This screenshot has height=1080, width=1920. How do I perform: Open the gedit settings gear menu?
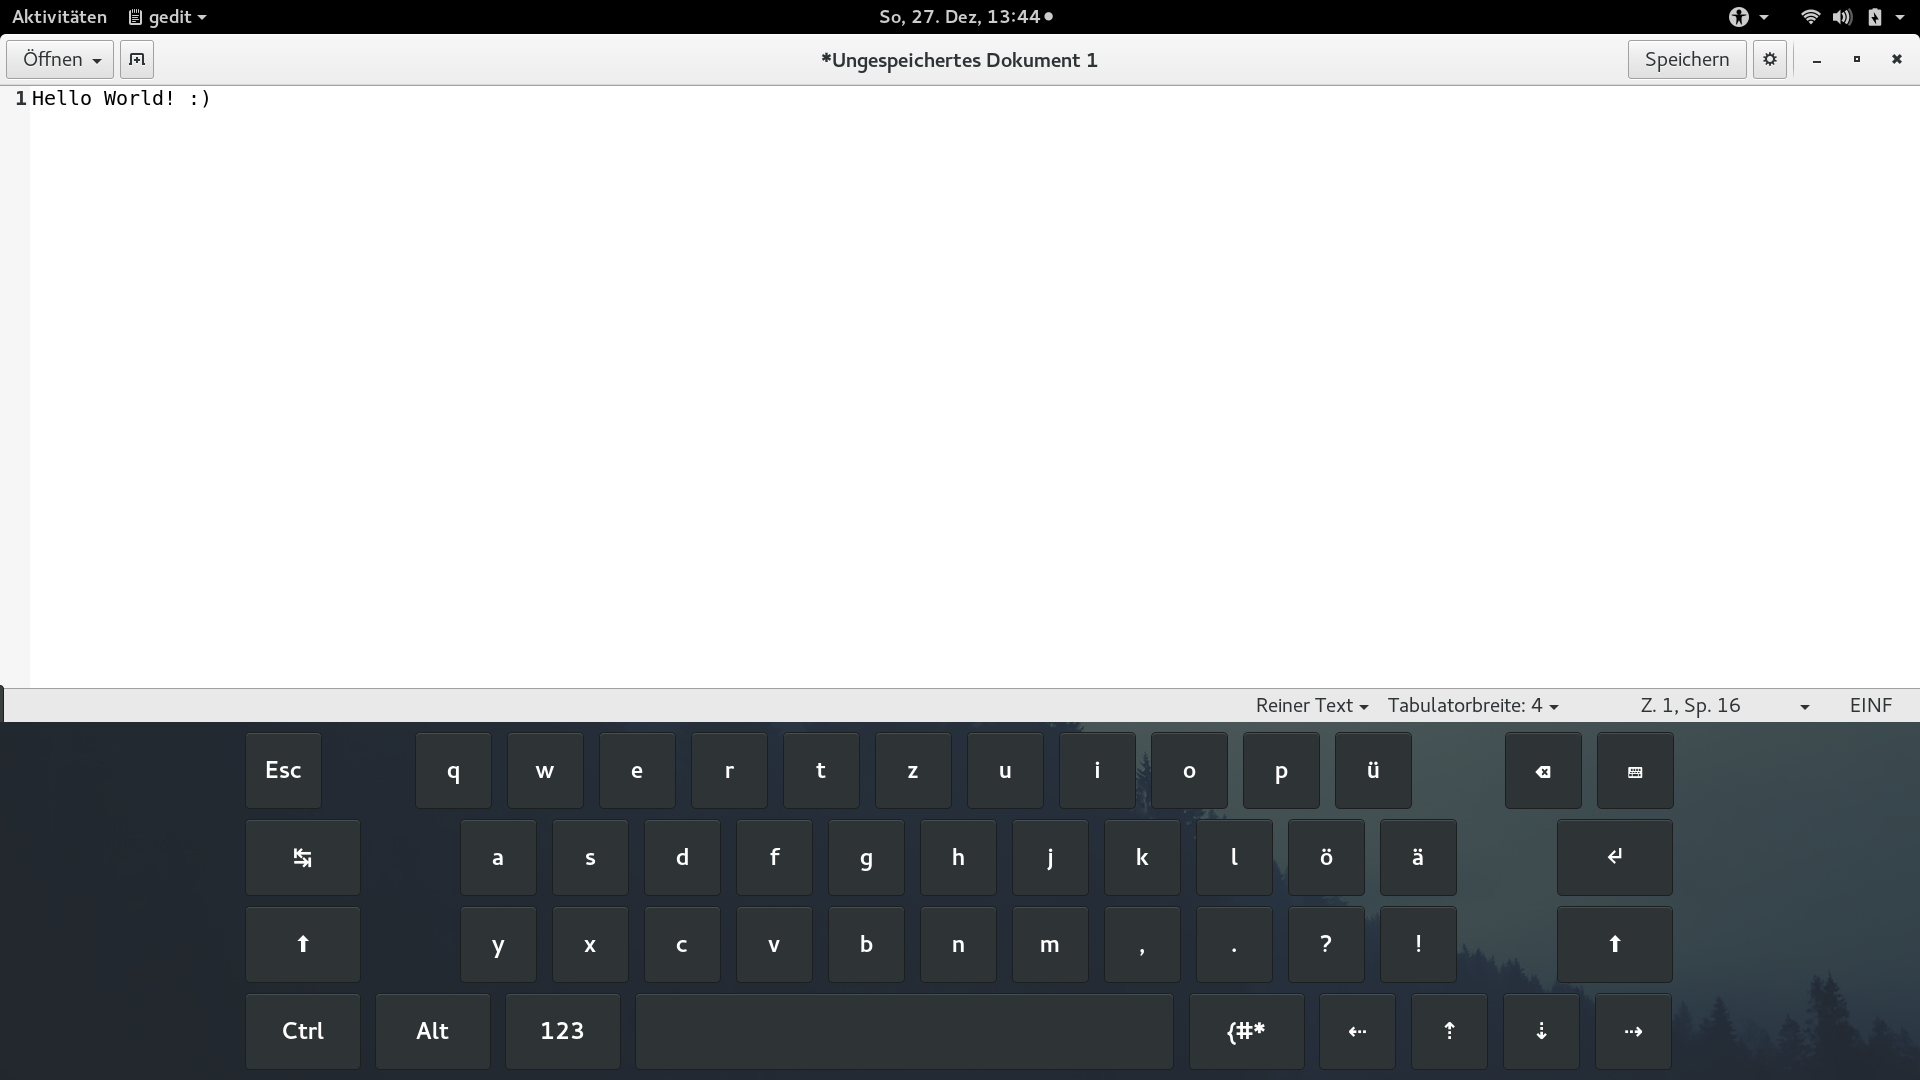pyautogui.click(x=1769, y=59)
